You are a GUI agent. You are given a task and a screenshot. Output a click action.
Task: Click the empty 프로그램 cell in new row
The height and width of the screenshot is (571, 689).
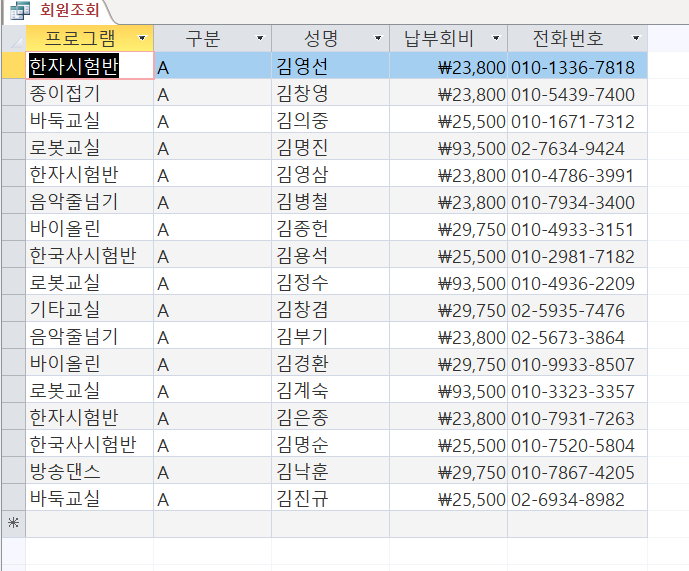[x=89, y=524]
